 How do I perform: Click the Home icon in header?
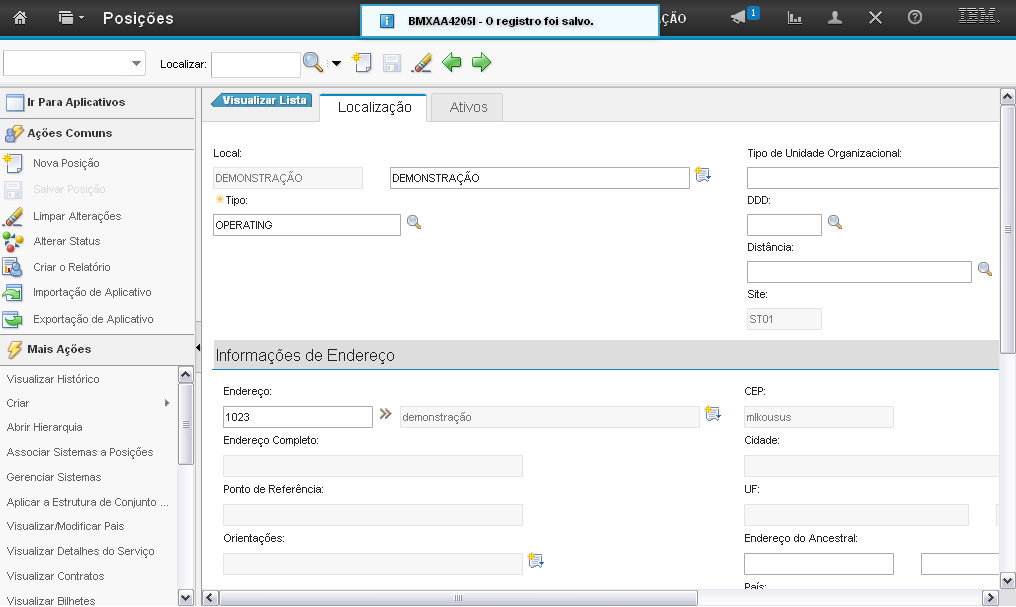pos(20,18)
